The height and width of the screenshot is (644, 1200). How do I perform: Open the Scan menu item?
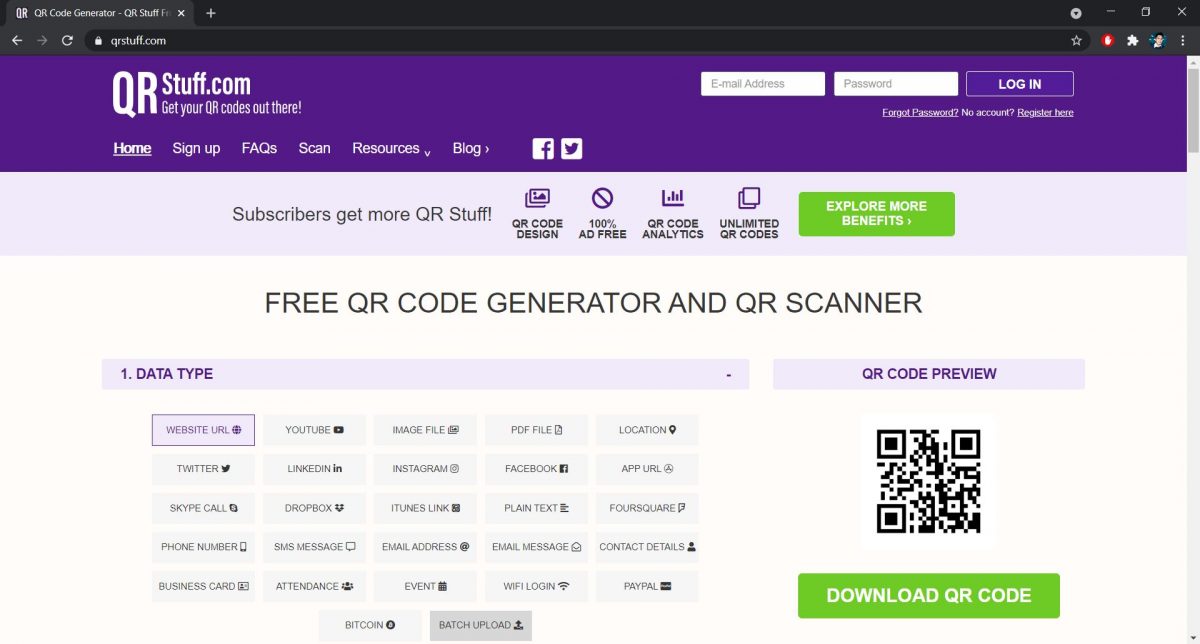click(x=314, y=148)
